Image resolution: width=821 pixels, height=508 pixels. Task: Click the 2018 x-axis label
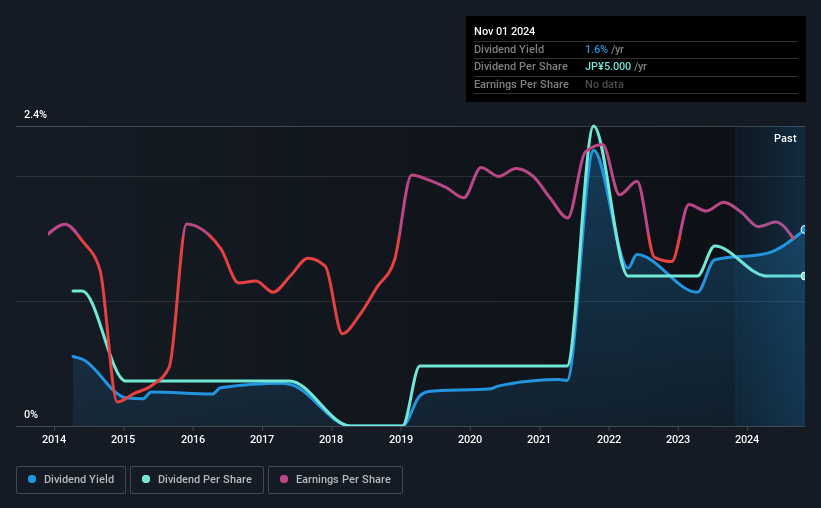tap(331, 439)
